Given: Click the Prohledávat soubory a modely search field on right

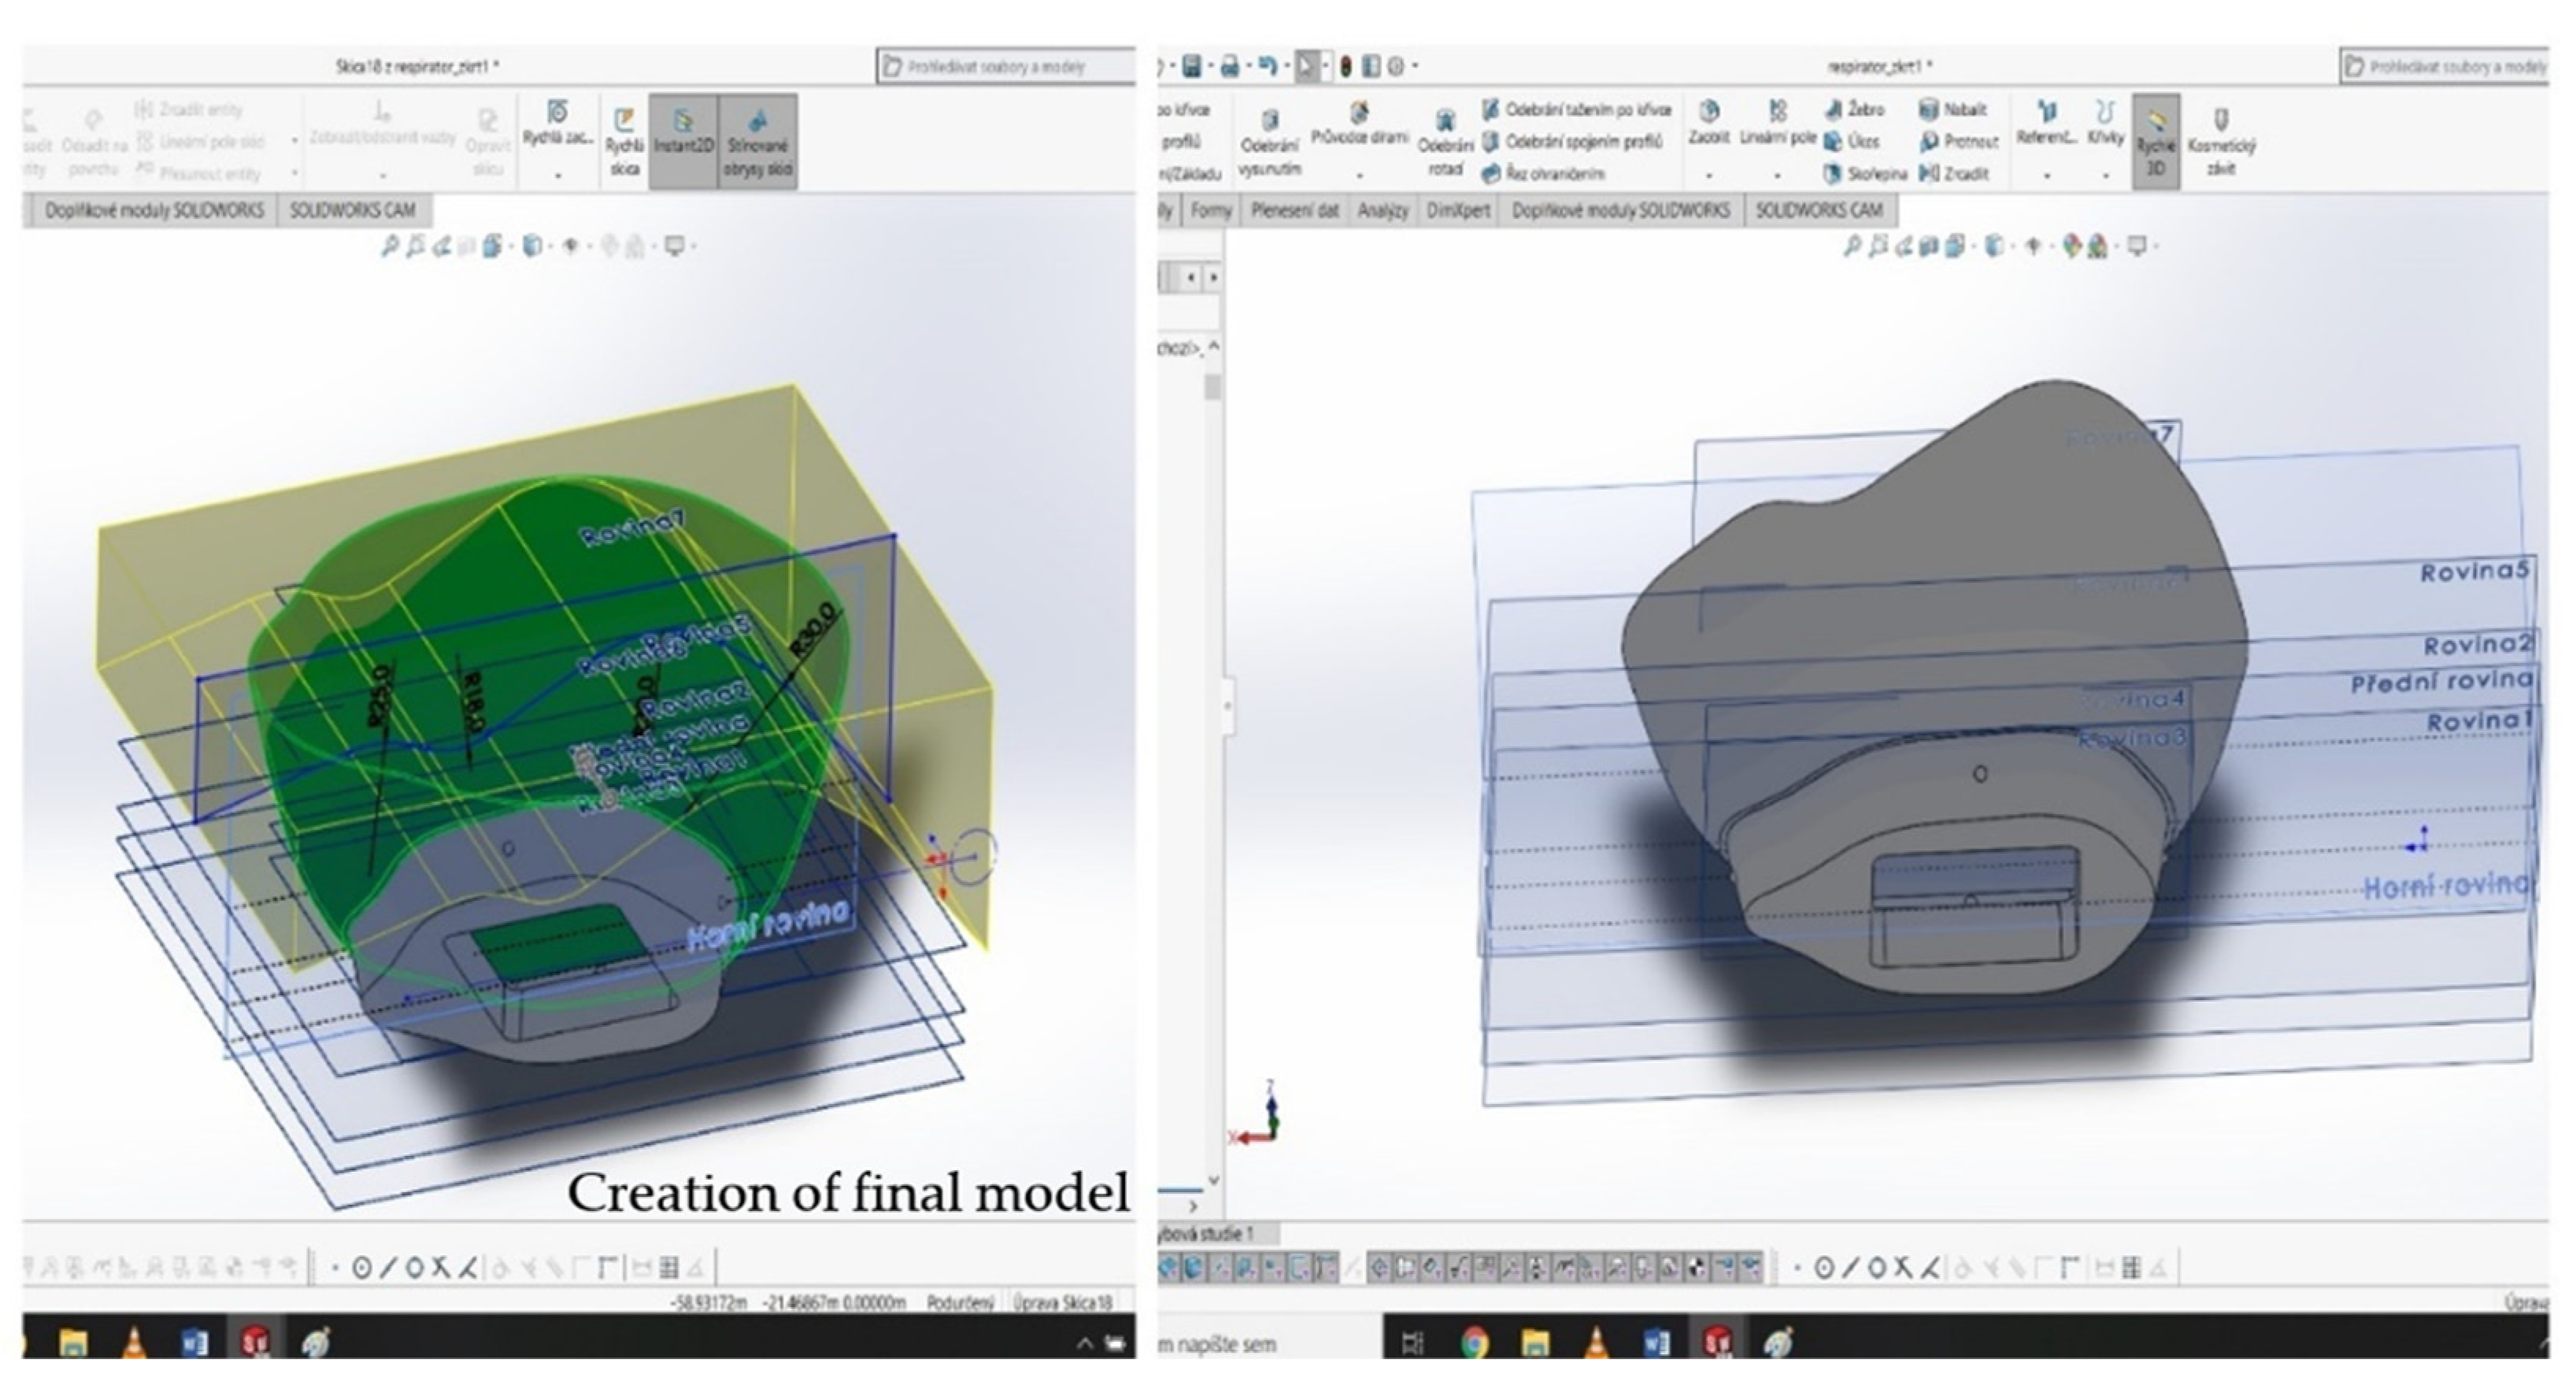Looking at the screenshot, I should tap(2445, 67).
